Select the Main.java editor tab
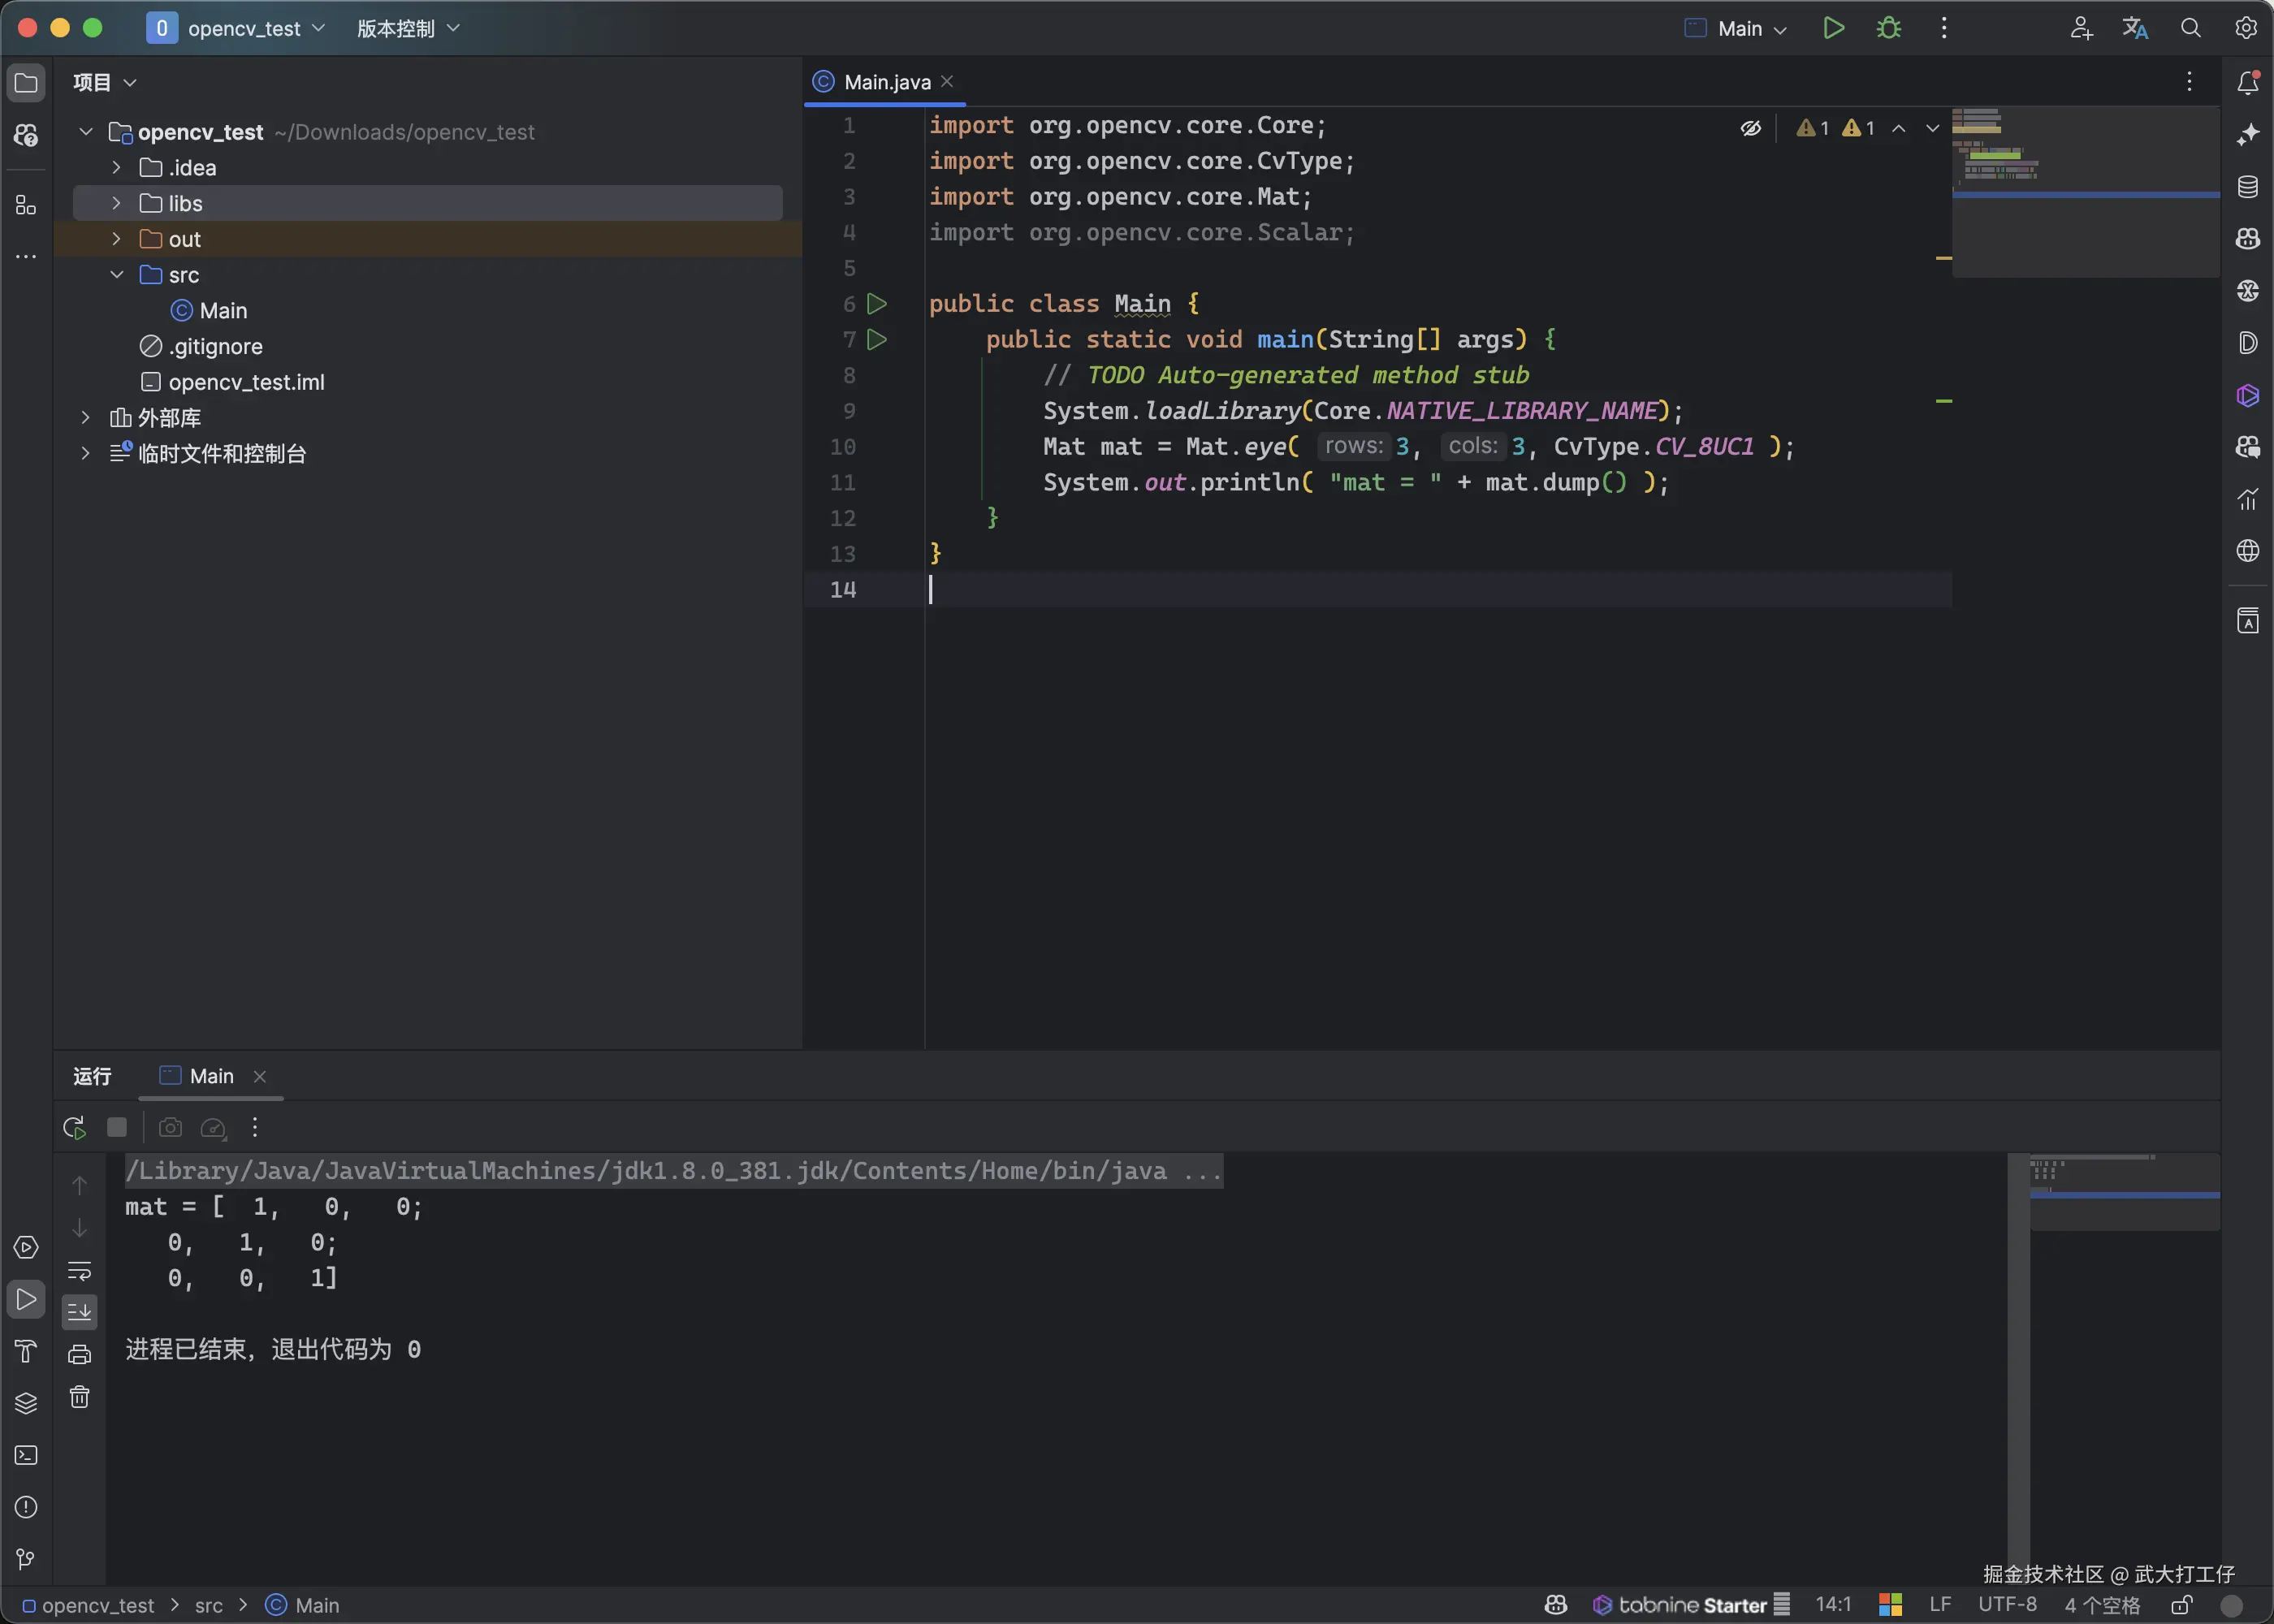This screenshot has width=2274, height=1624. pos(885,82)
